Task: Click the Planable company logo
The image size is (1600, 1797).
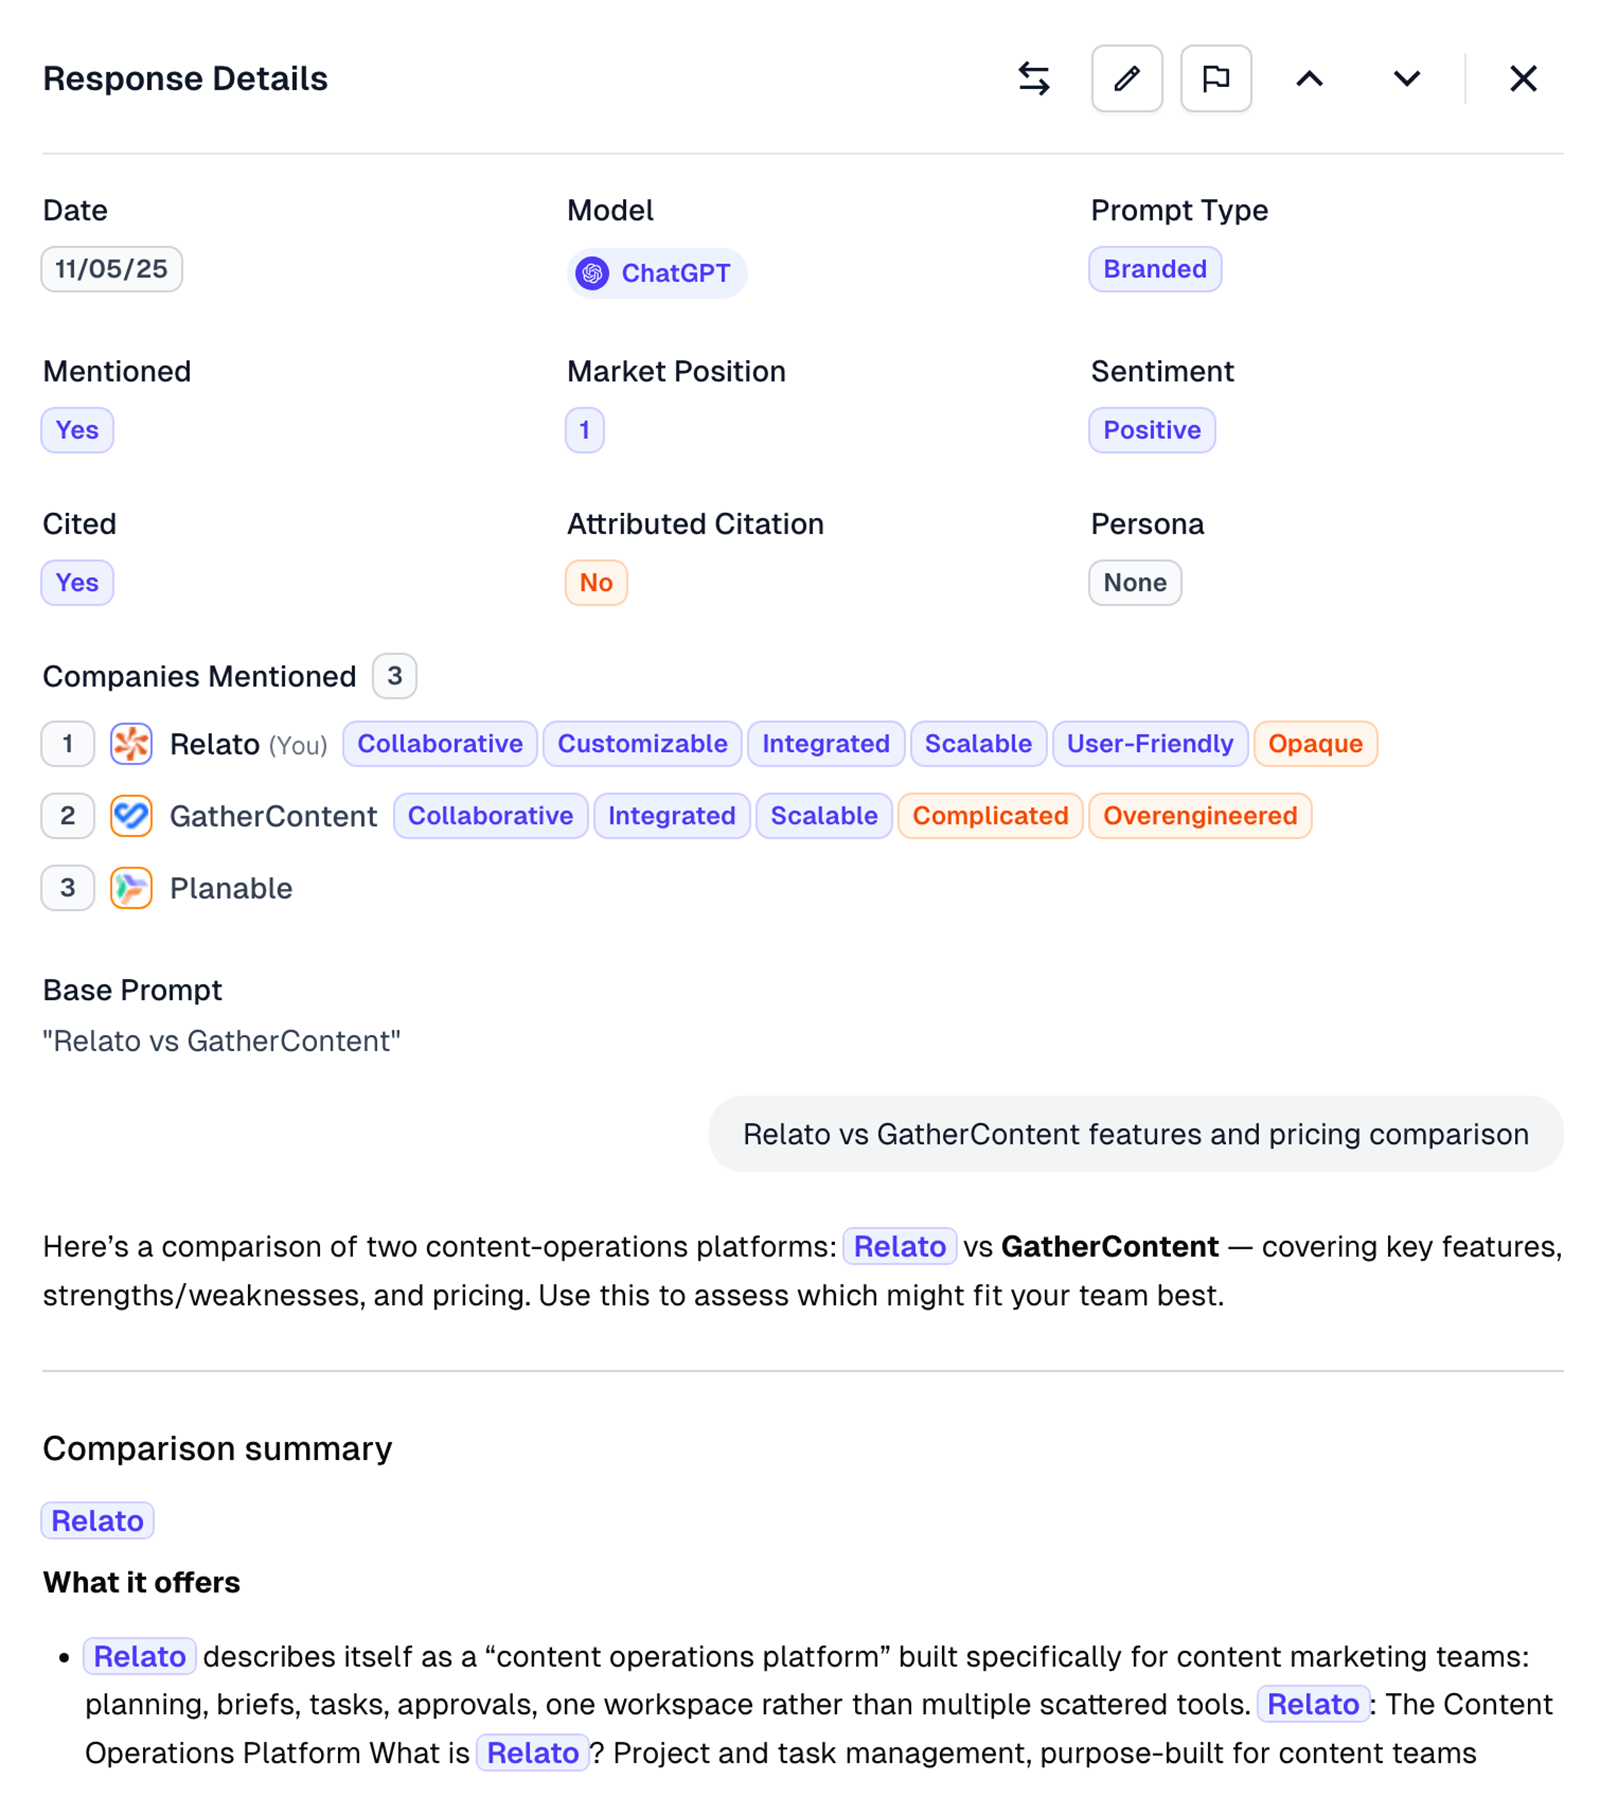Action: [130, 888]
